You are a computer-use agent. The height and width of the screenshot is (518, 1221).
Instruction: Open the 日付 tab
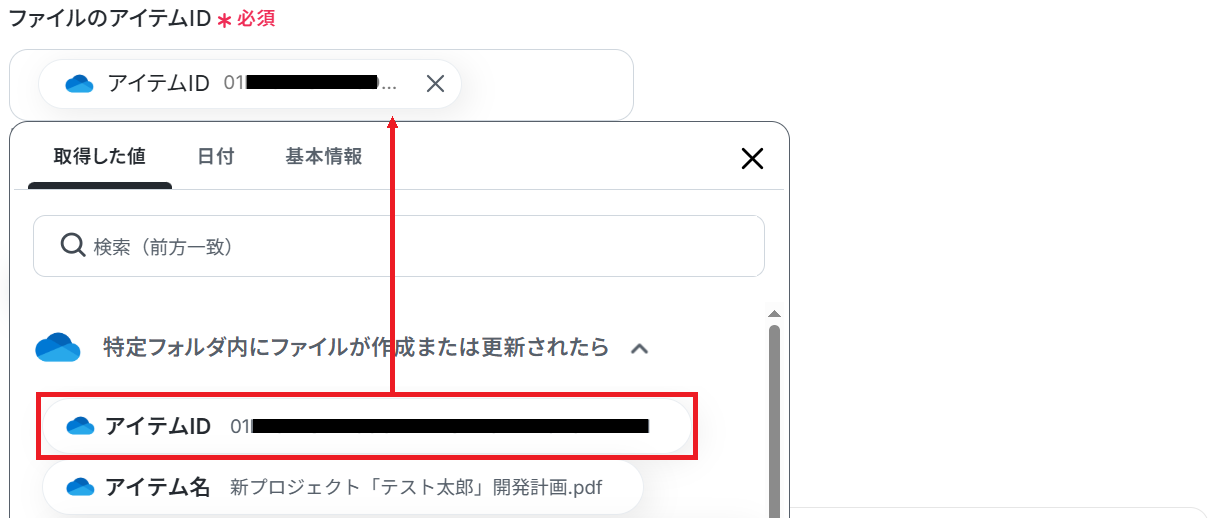[x=215, y=157]
